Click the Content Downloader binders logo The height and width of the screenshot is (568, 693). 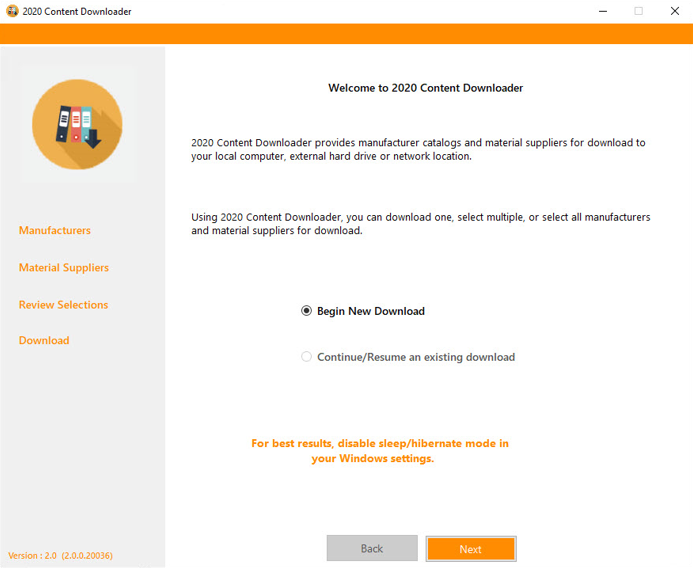coord(77,124)
